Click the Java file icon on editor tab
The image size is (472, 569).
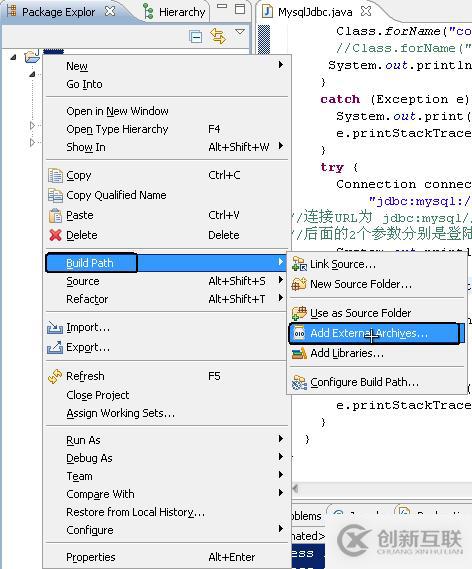coord(267,12)
